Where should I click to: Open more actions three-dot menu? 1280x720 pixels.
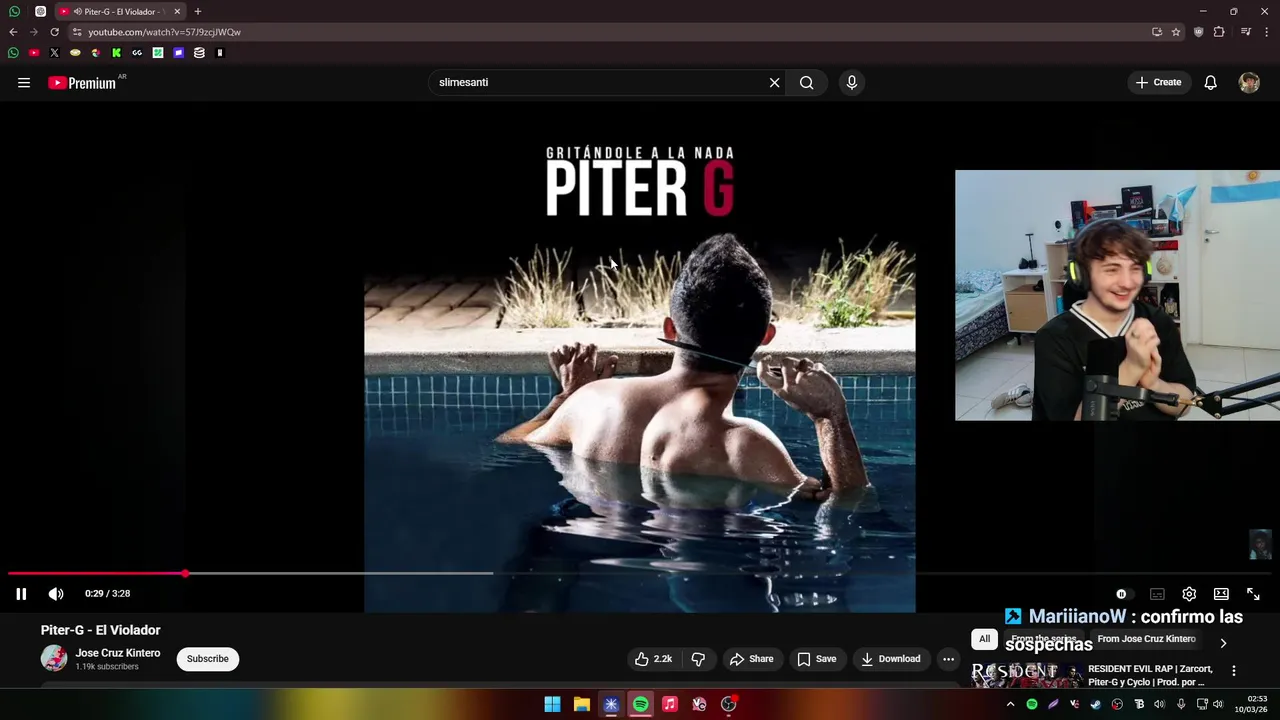[948, 659]
